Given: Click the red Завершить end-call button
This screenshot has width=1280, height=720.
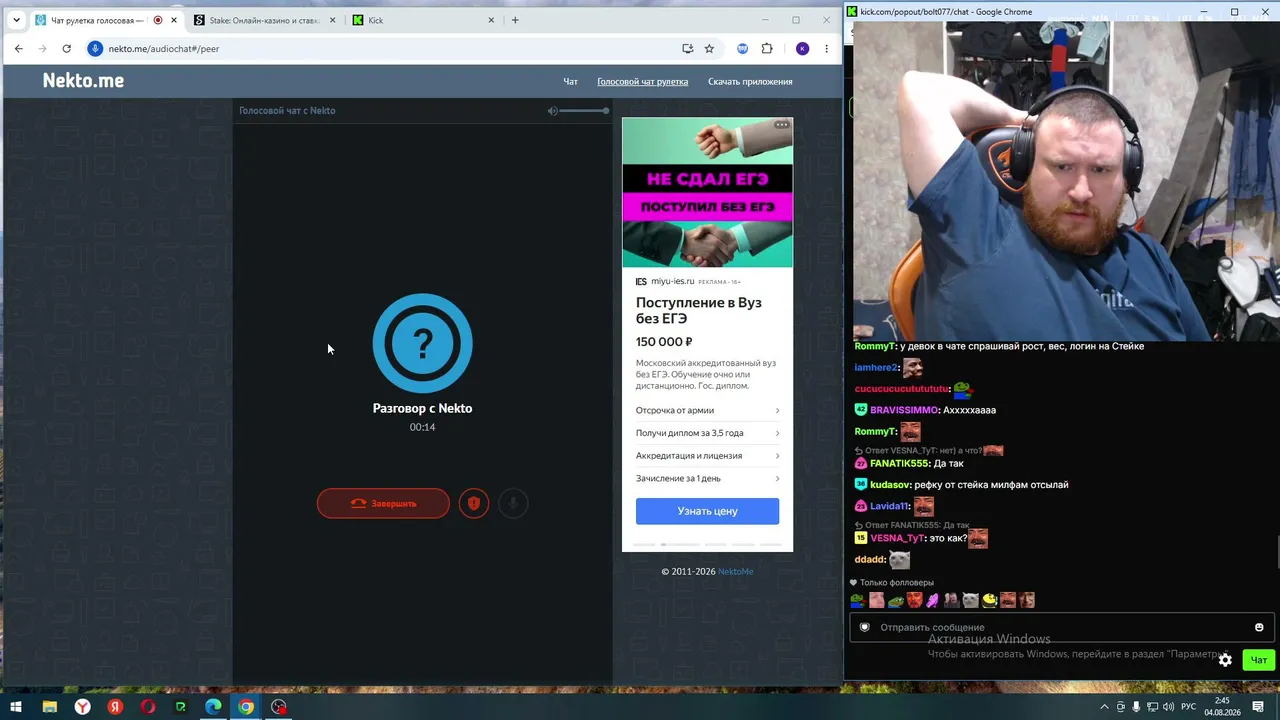Looking at the screenshot, I should 383,503.
